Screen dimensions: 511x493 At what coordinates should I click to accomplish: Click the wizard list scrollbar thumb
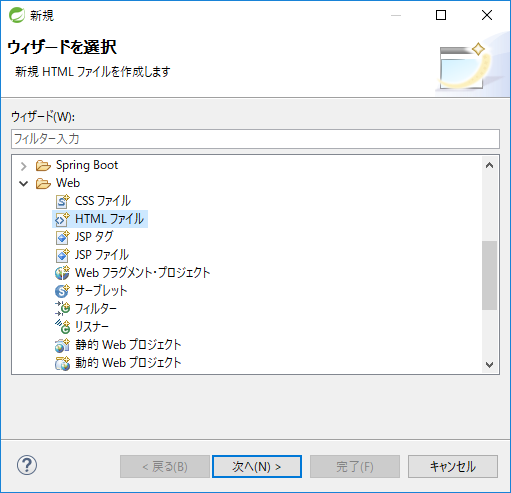pyautogui.click(x=489, y=275)
